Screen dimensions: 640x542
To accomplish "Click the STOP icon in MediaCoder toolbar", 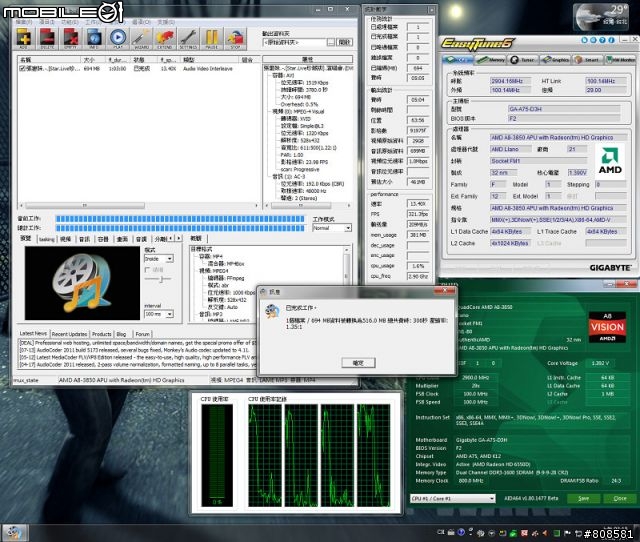I will point(236,39).
